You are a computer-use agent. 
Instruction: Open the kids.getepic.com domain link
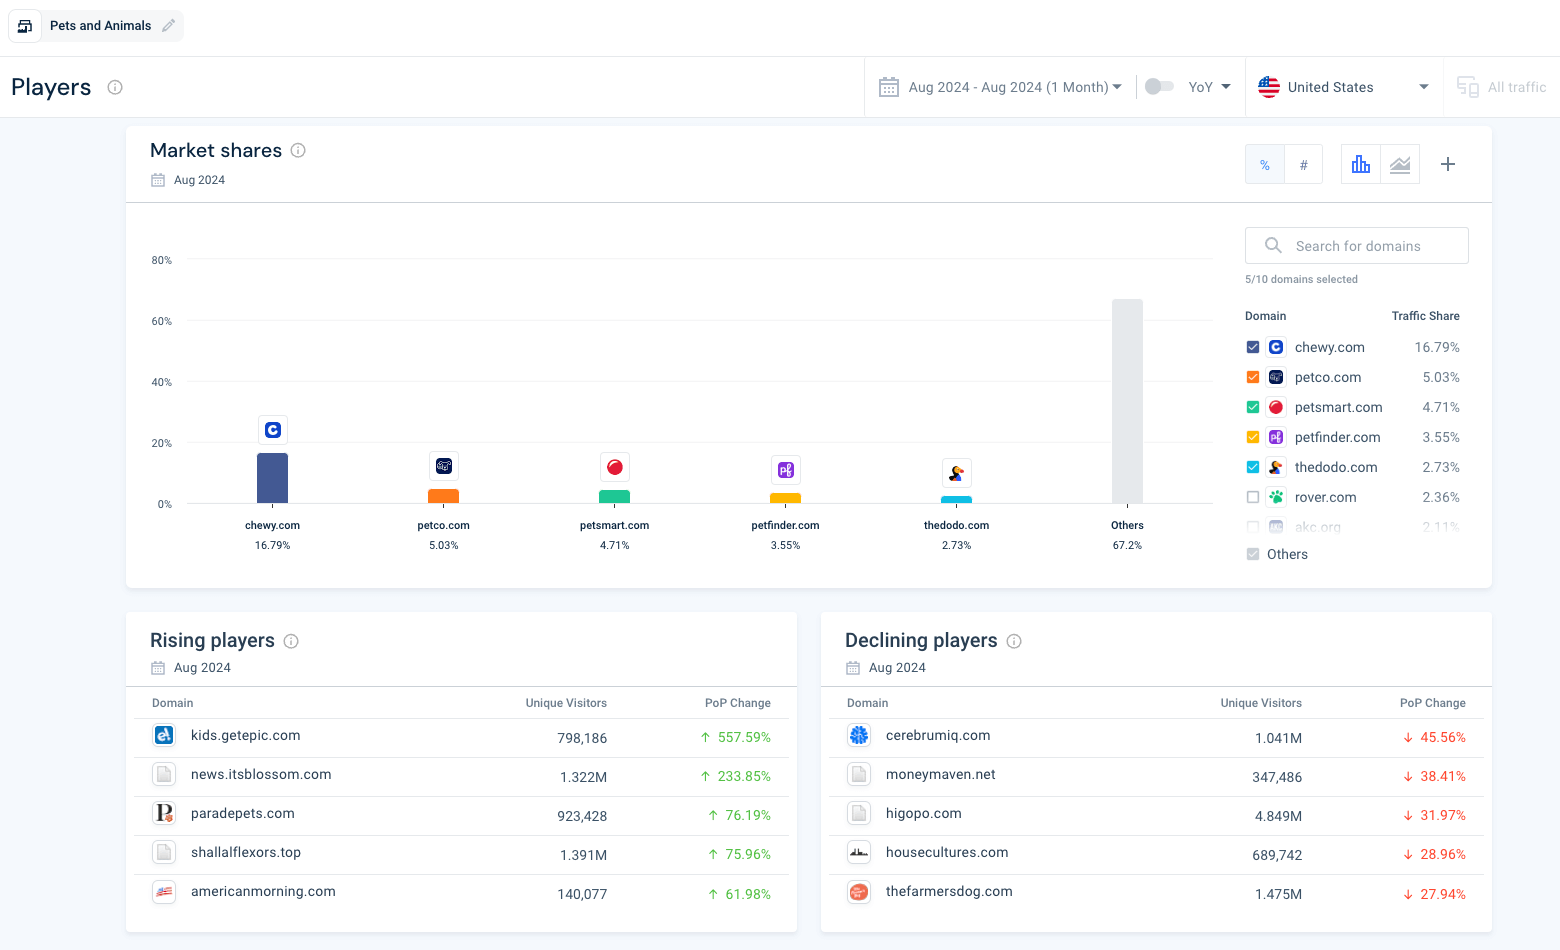[245, 735]
